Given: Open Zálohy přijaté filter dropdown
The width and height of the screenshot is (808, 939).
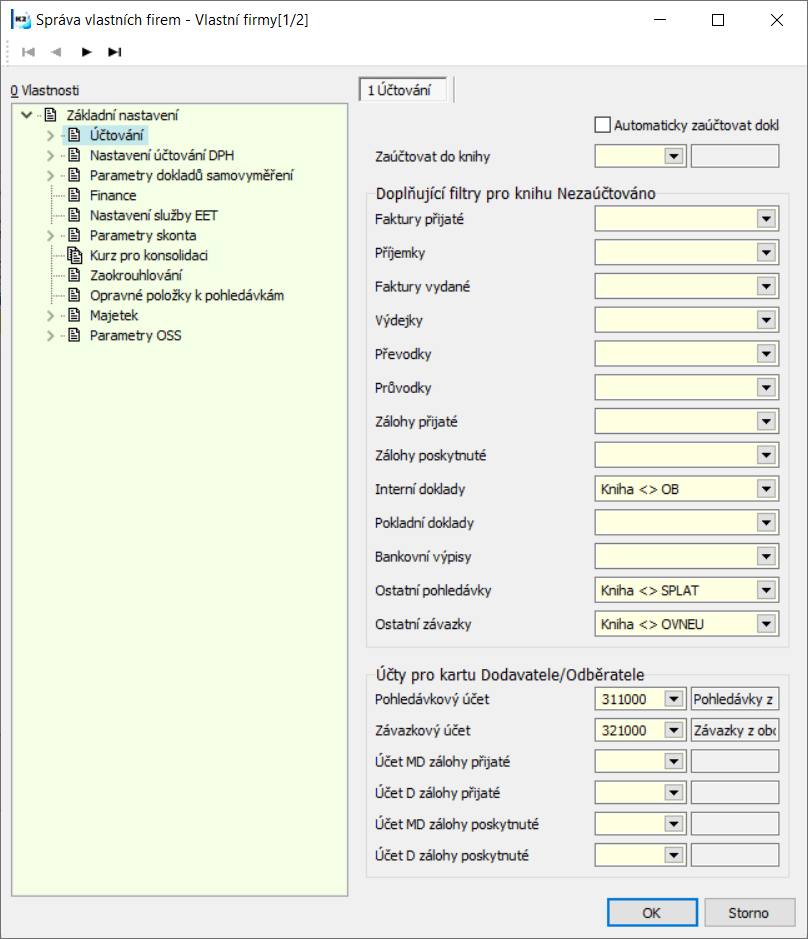Looking at the screenshot, I should [766, 422].
